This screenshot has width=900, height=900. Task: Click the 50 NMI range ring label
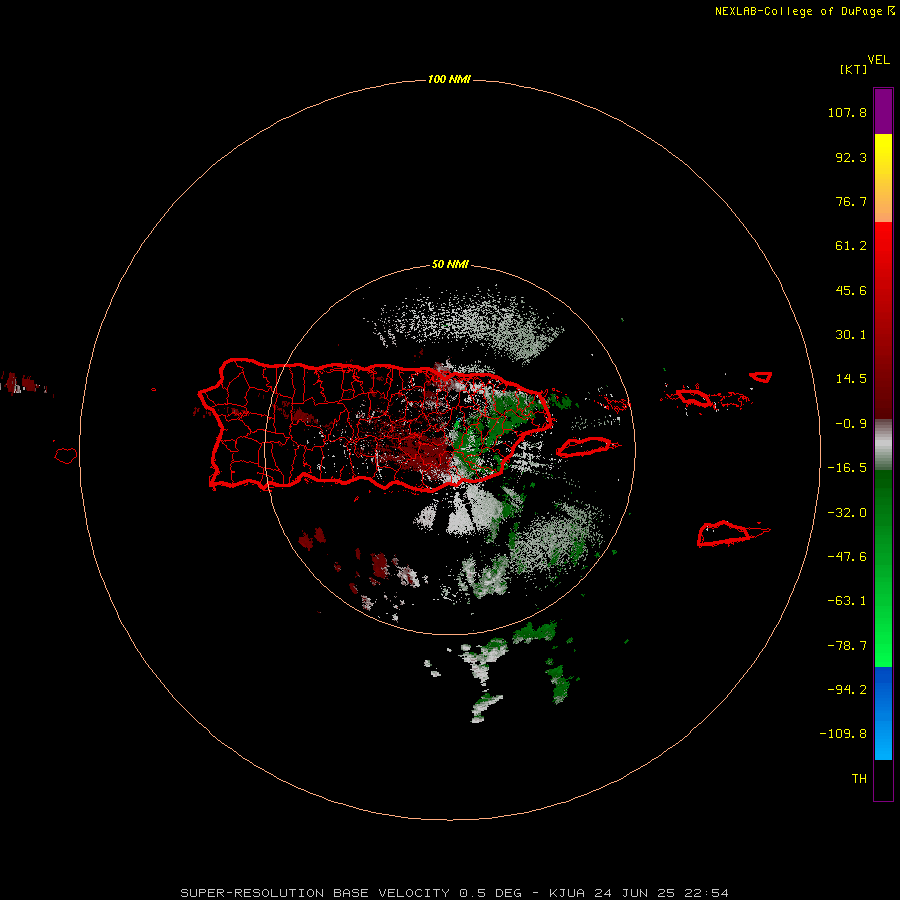pyautogui.click(x=450, y=264)
